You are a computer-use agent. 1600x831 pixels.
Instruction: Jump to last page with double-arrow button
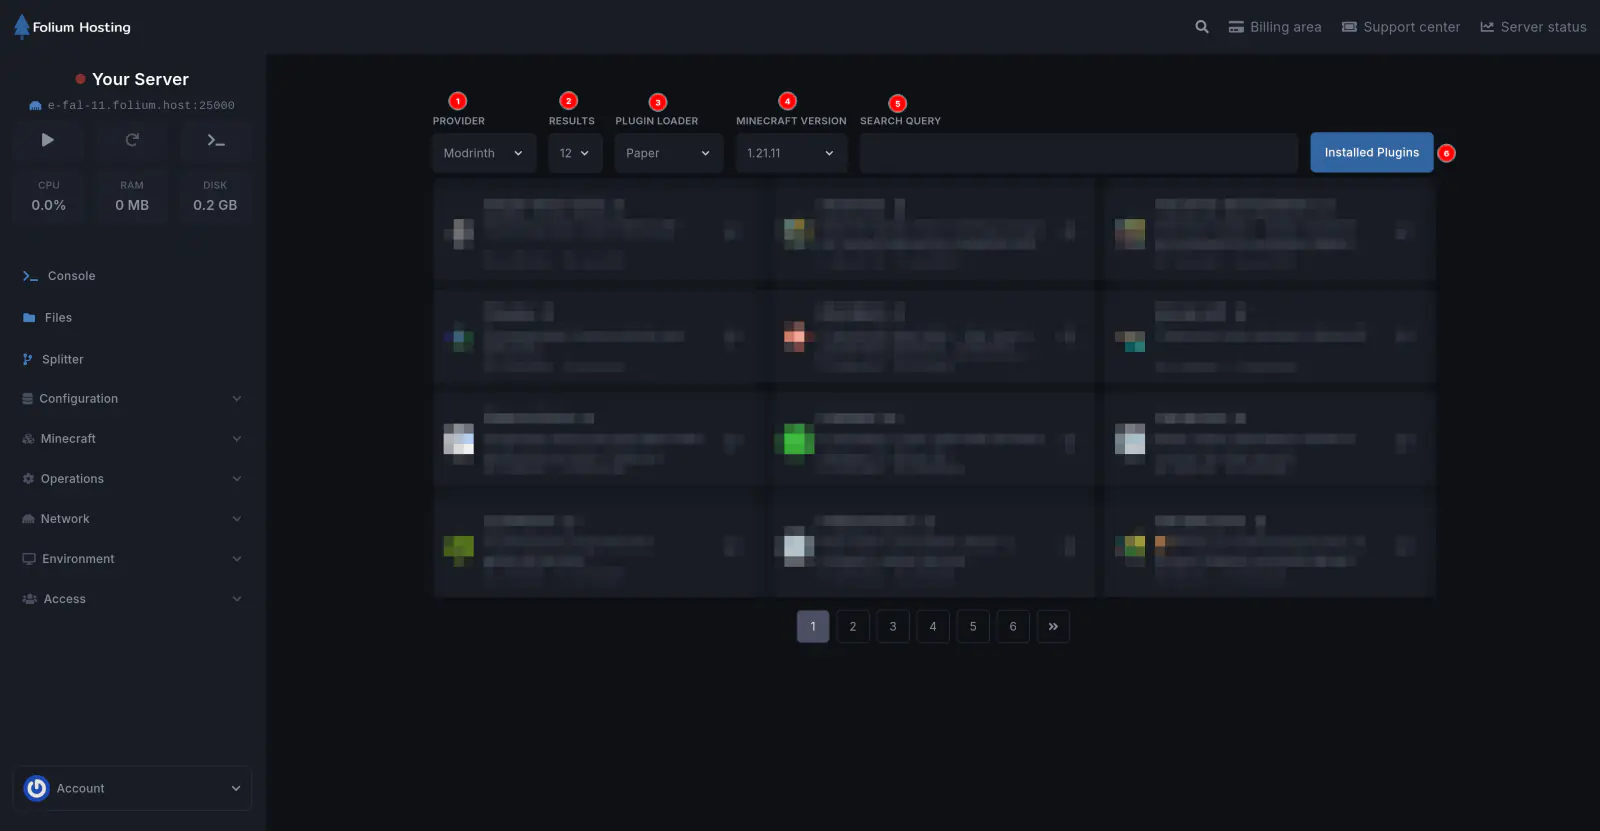1053,627
